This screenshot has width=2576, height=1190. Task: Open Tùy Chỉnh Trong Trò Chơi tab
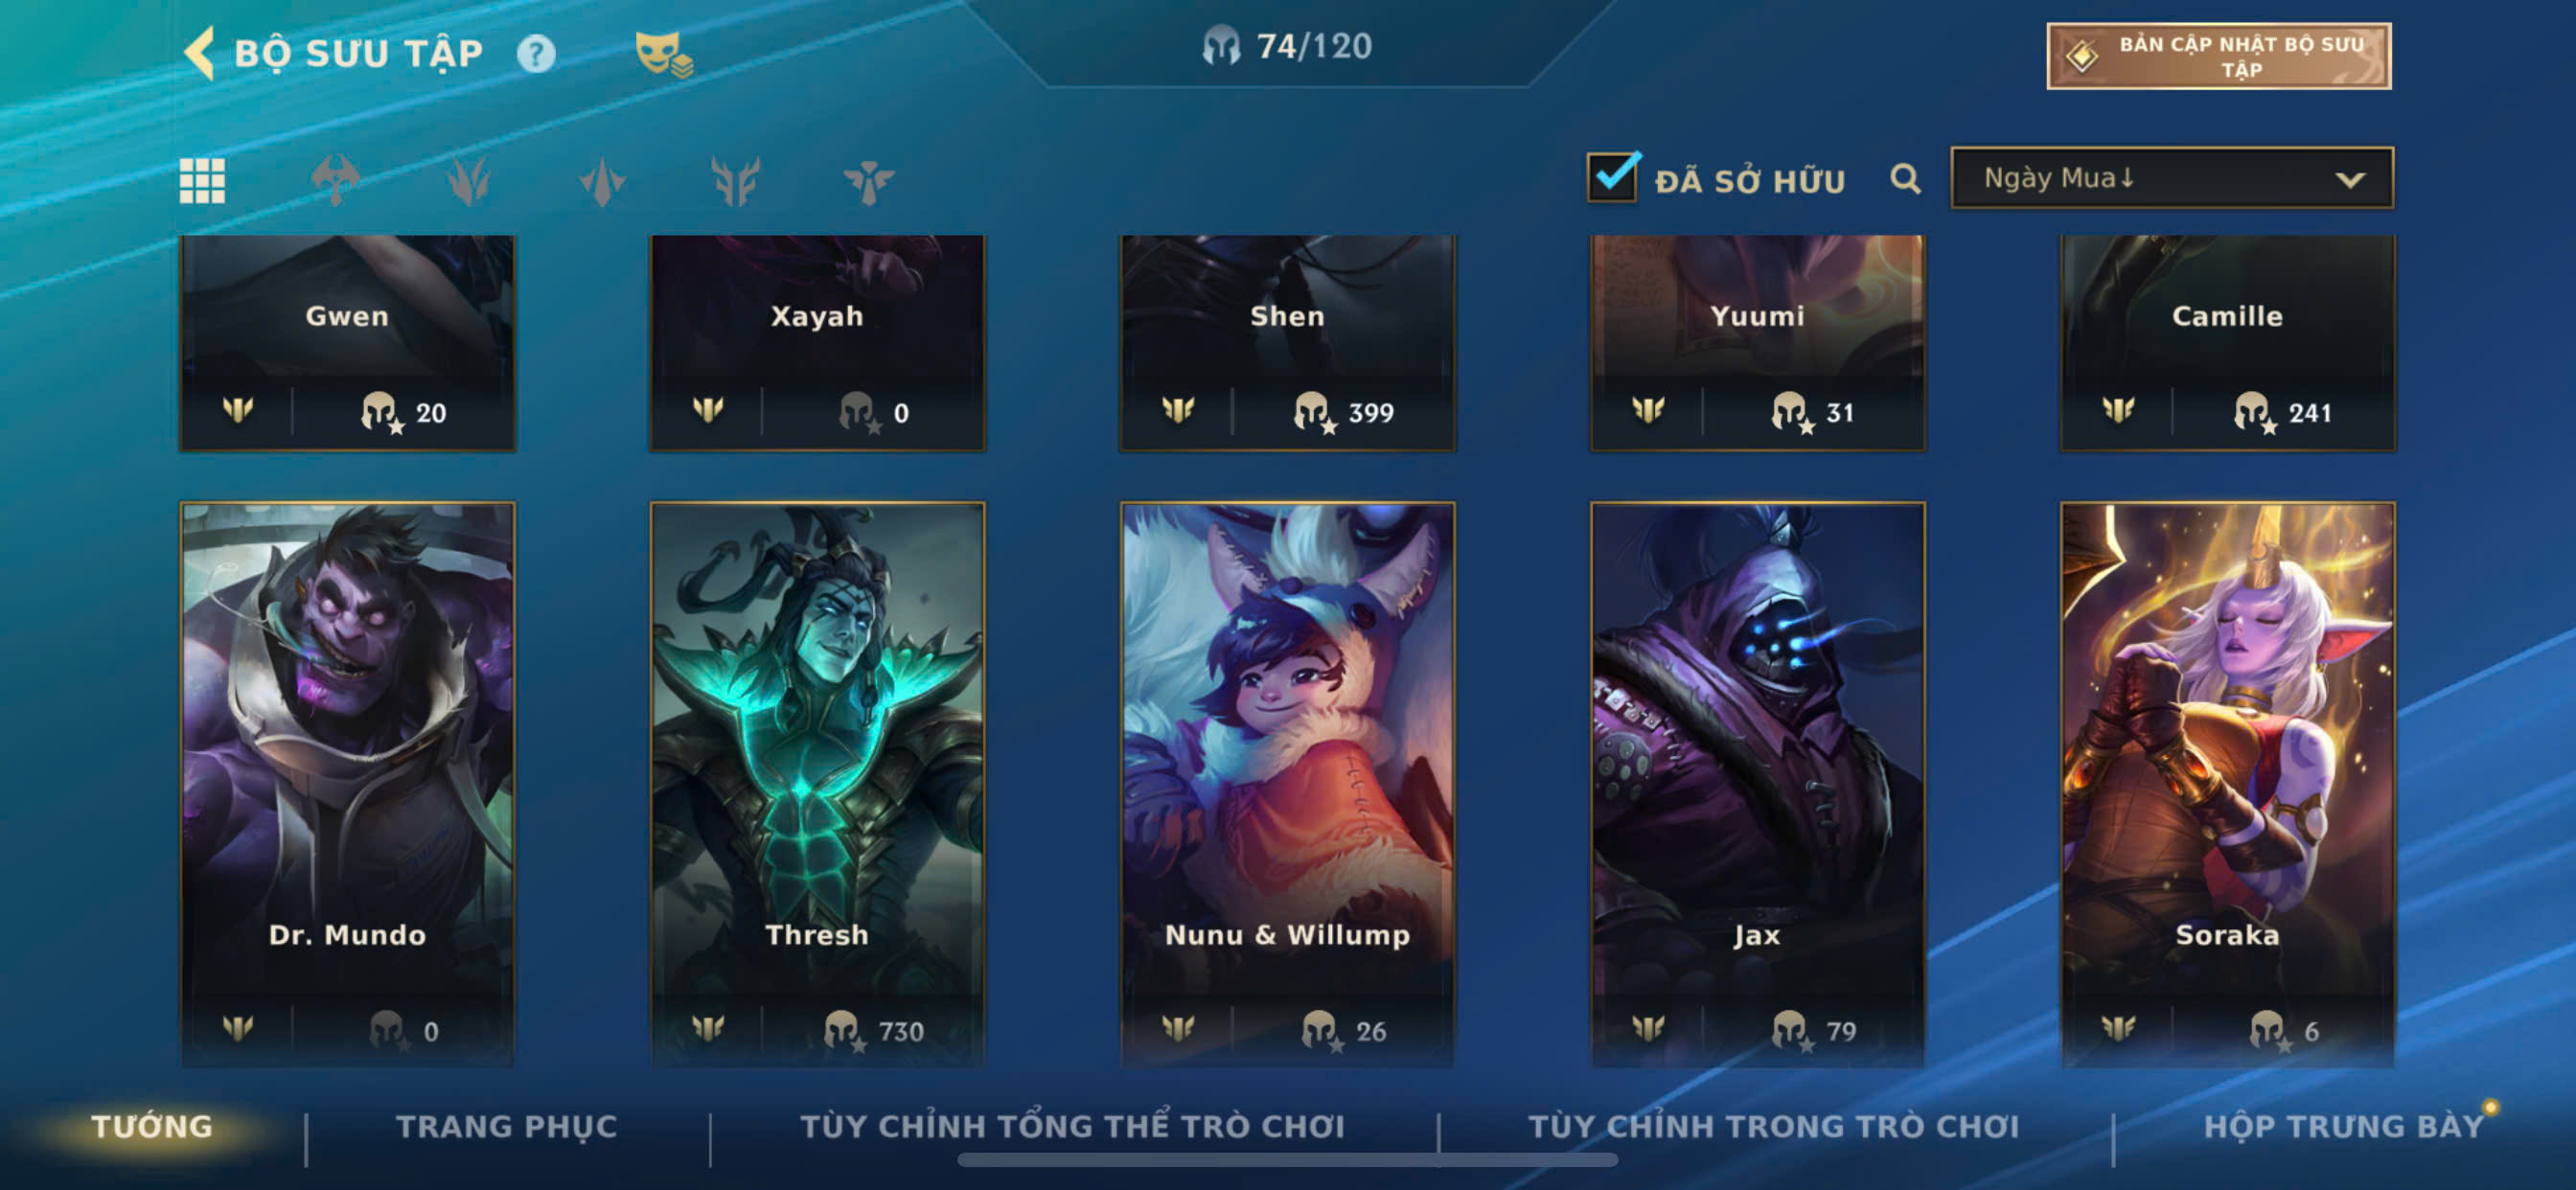(x=1773, y=1126)
